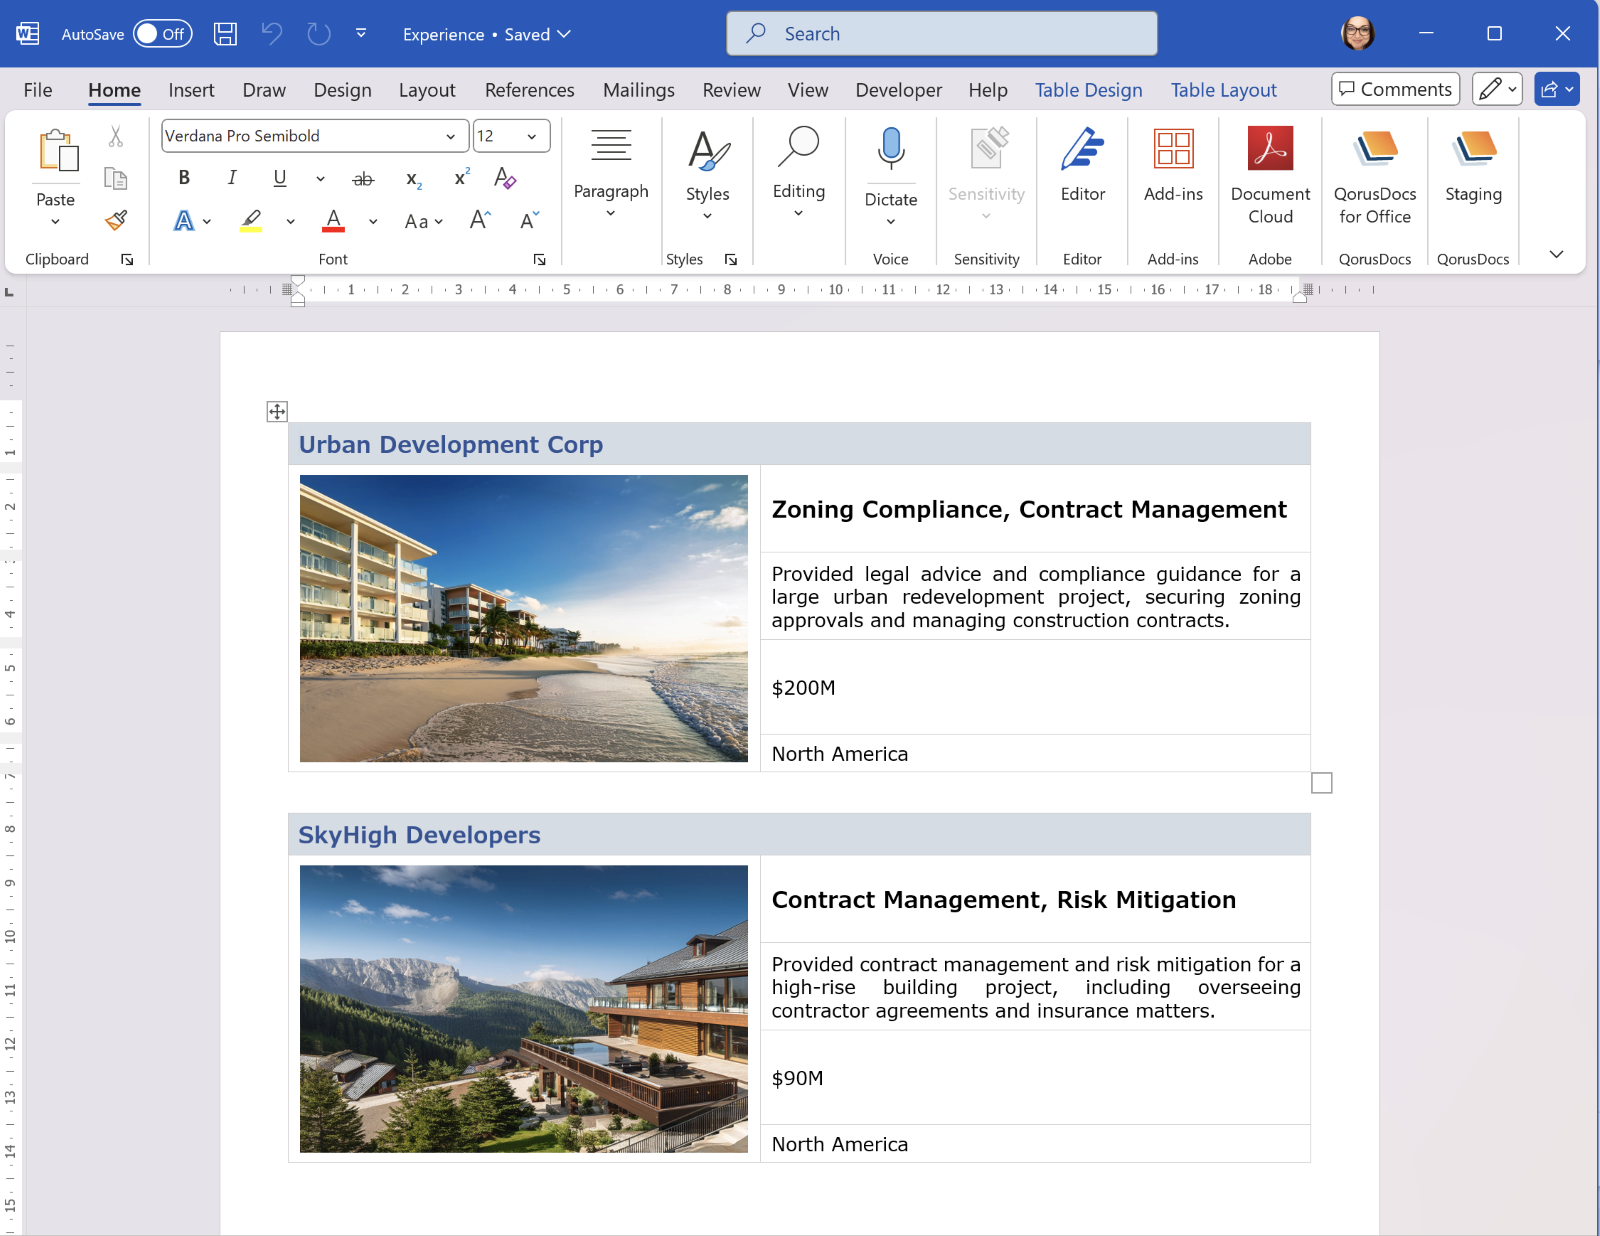The image size is (1600, 1236).
Task: Click the document title Experience Saved
Action: pyautogui.click(x=486, y=34)
